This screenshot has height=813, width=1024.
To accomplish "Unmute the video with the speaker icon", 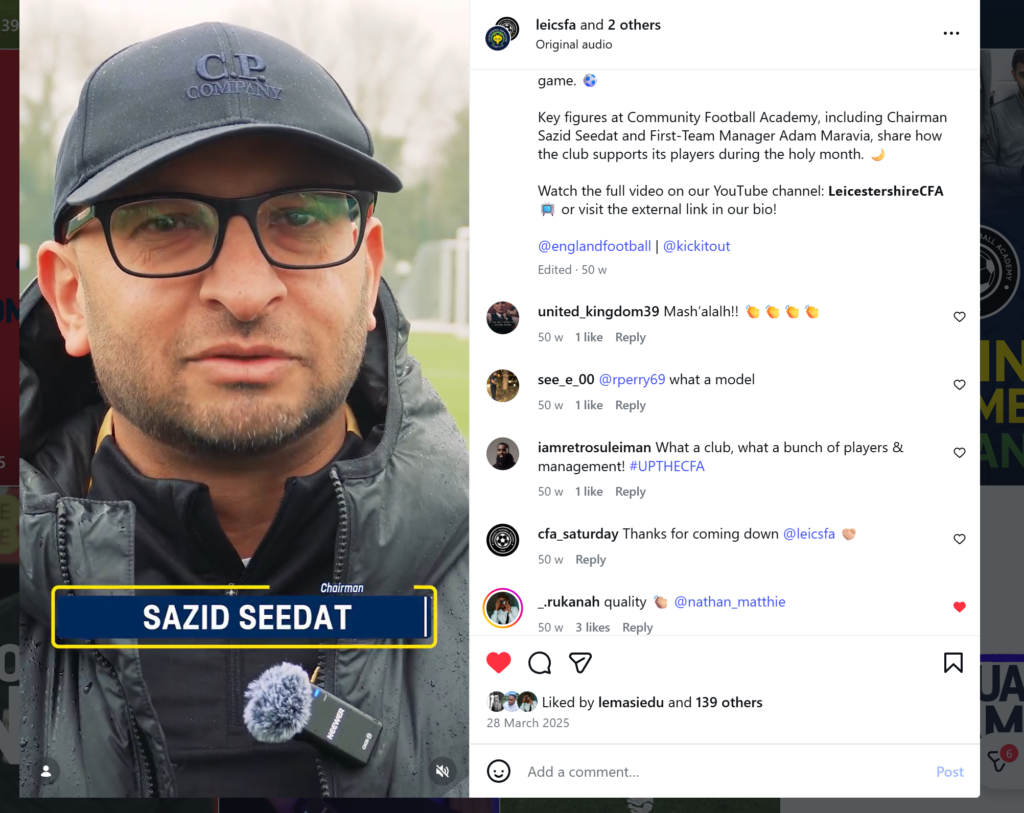I will click(x=442, y=771).
